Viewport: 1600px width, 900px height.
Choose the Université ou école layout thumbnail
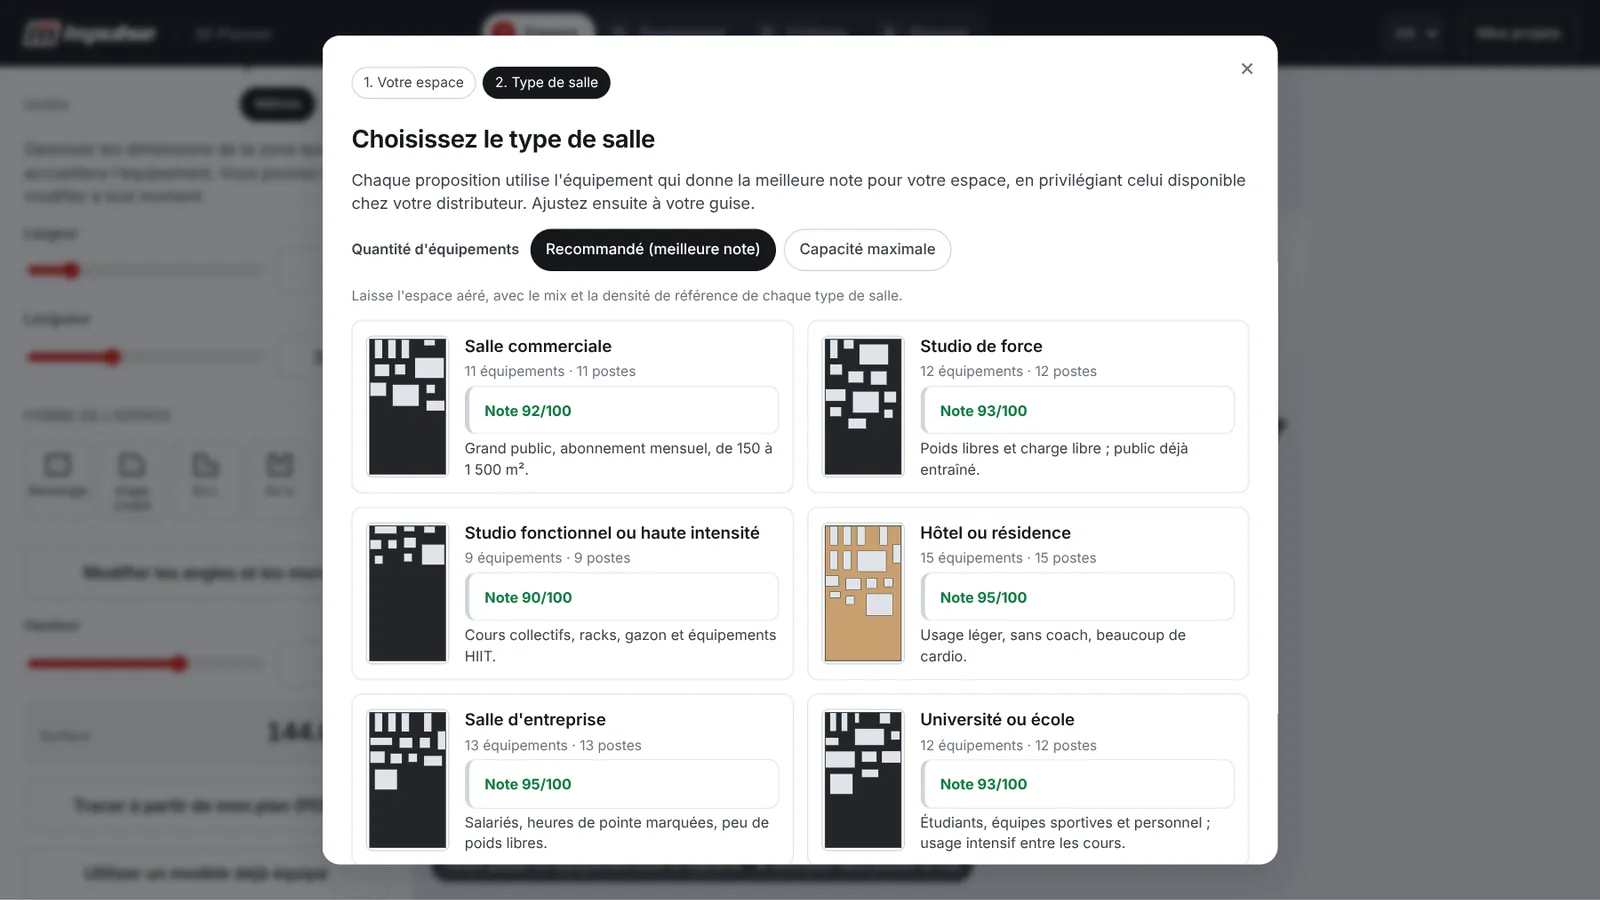(863, 780)
